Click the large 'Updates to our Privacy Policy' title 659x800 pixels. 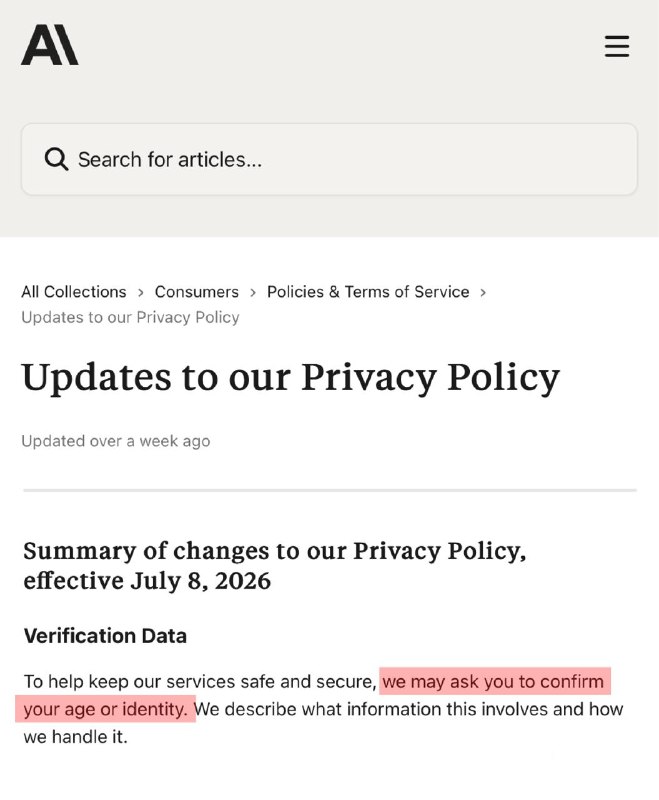[x=291, y=378]
